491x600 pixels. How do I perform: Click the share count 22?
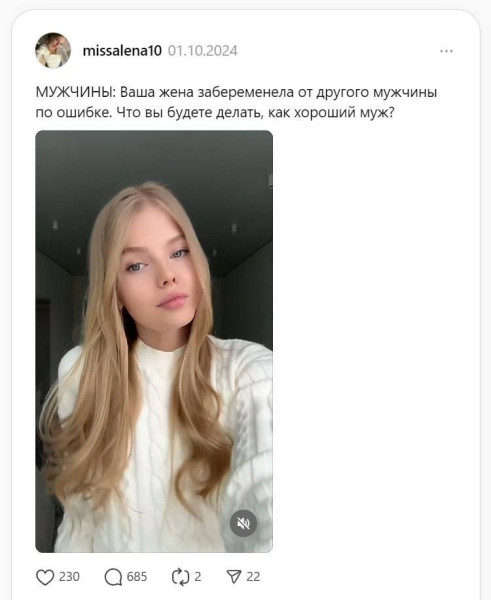[x=253, y=577]
